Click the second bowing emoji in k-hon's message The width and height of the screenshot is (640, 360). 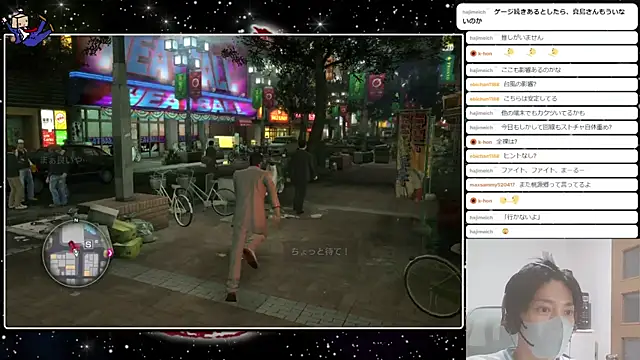pyautogui.click(x=531, y=52)
